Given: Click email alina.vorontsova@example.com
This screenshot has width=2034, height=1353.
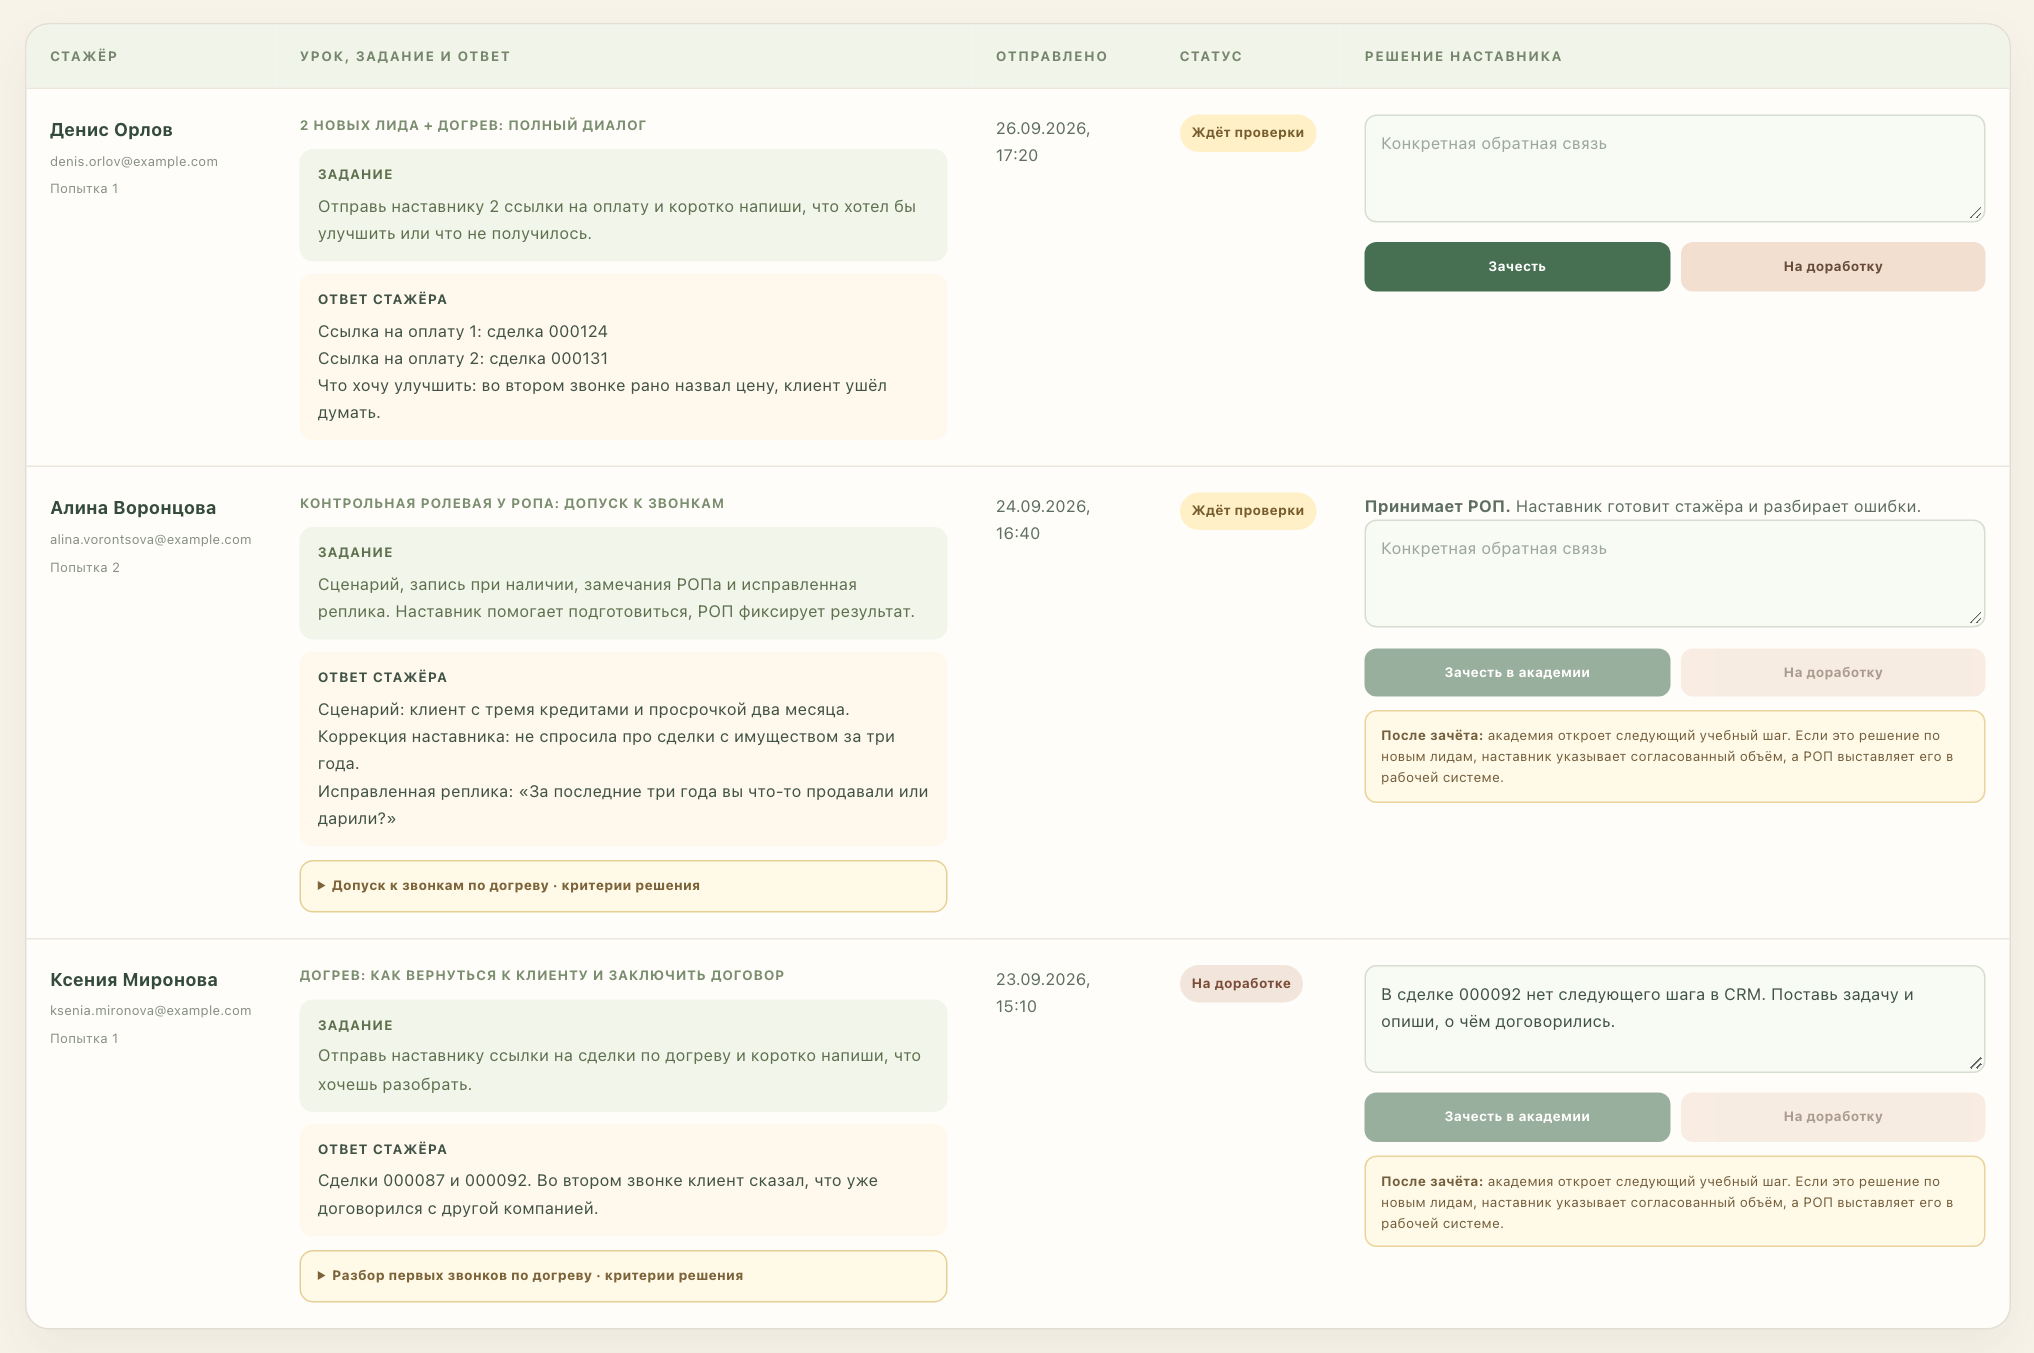Looking at the screenshot, I should pos(151,539).
